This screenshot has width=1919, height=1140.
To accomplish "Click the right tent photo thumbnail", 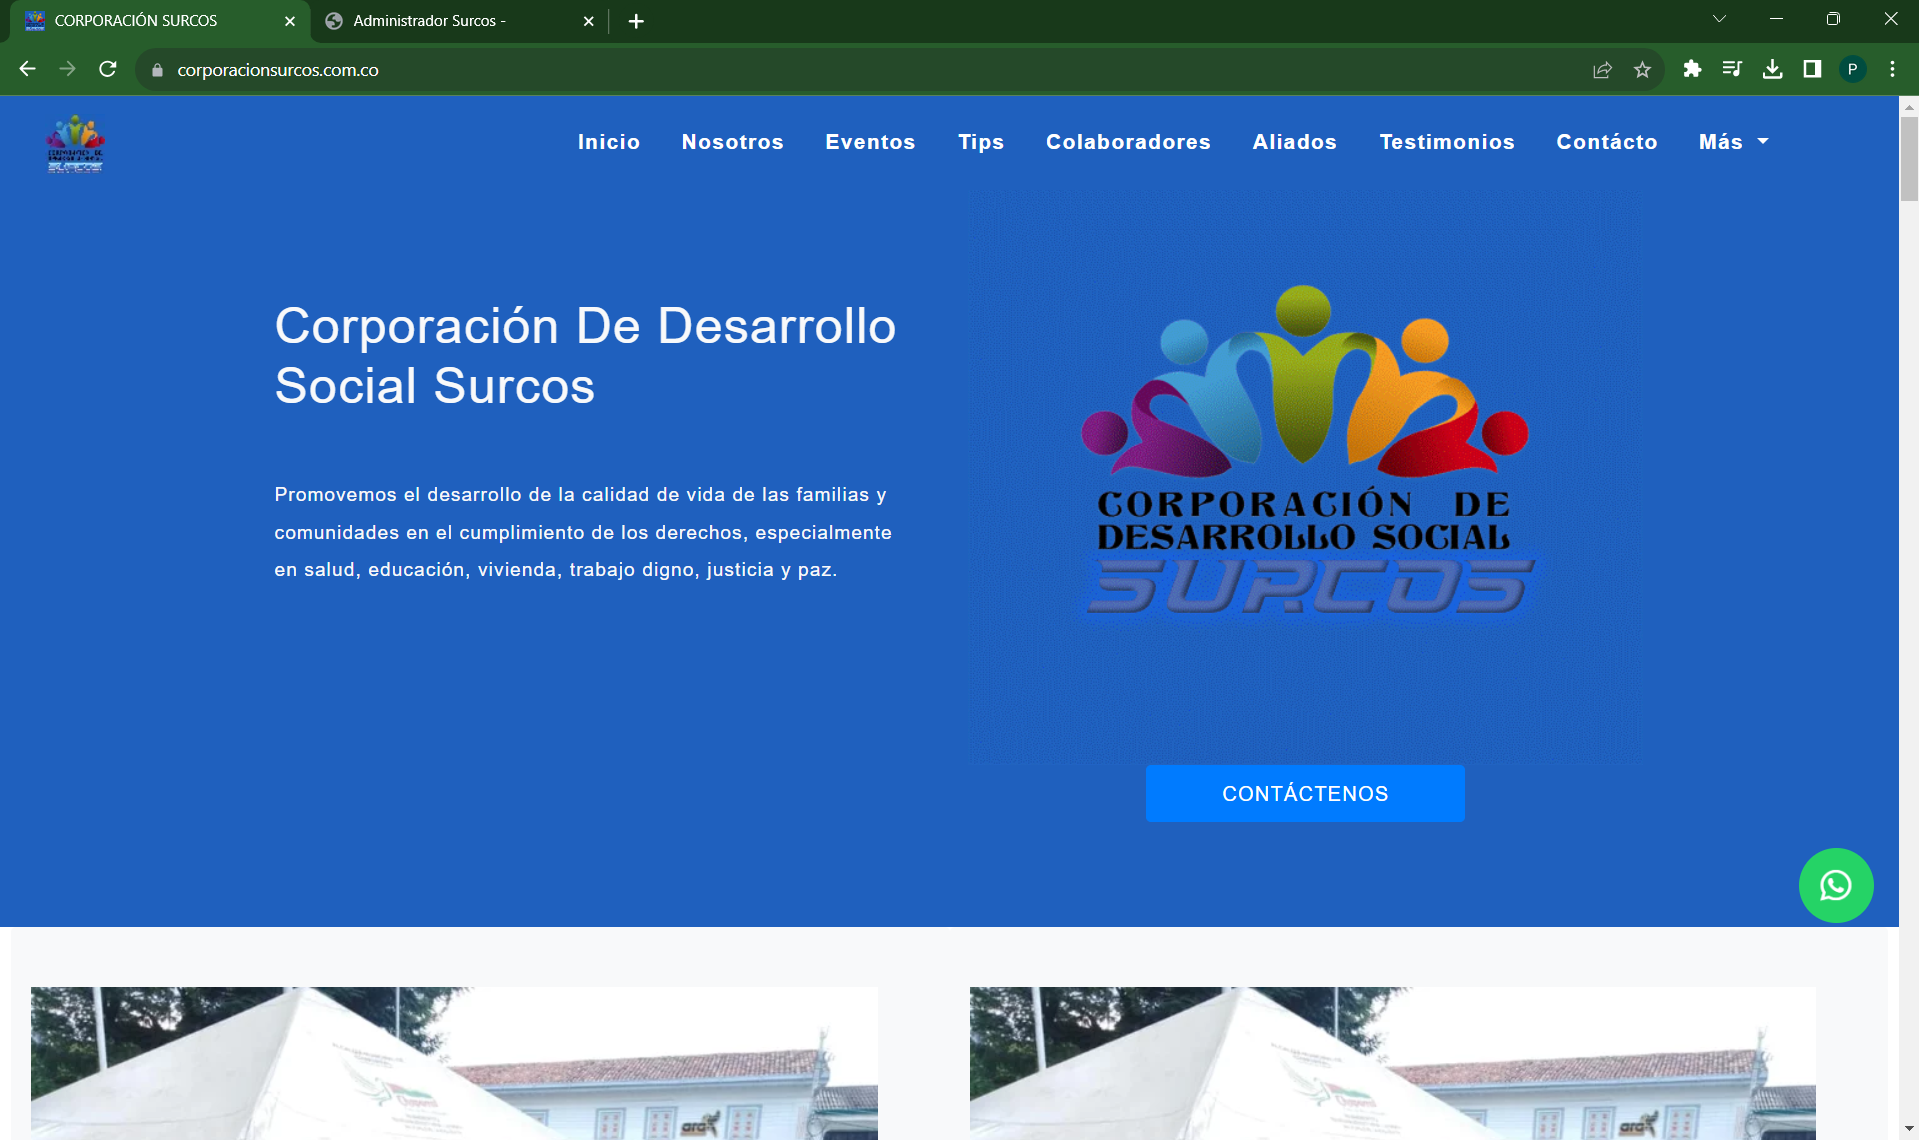I will (x=1393, y=1063).
